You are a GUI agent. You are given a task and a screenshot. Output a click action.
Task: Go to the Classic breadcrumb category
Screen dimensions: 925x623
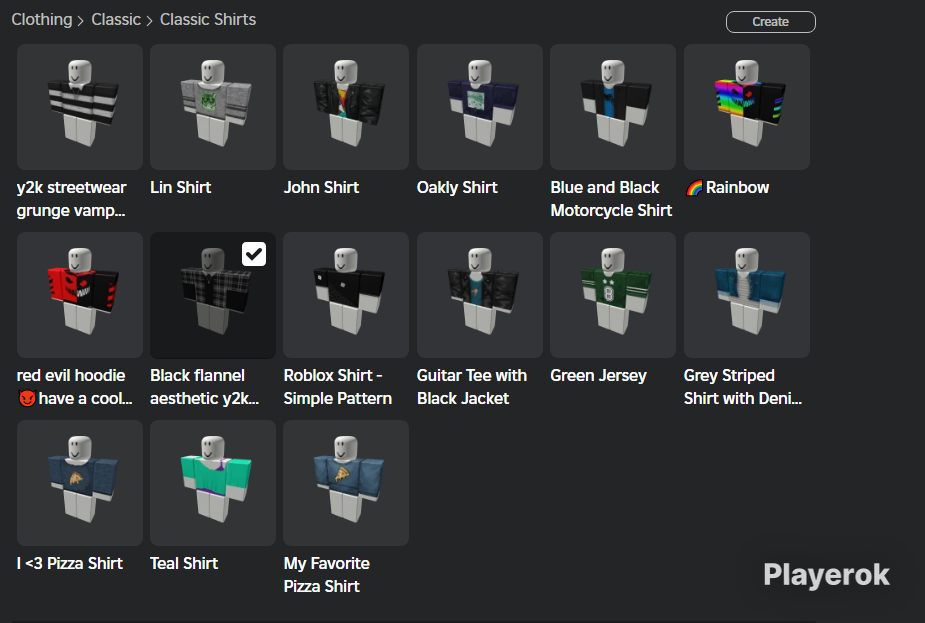pyautogui.click(x=116, y=19)
